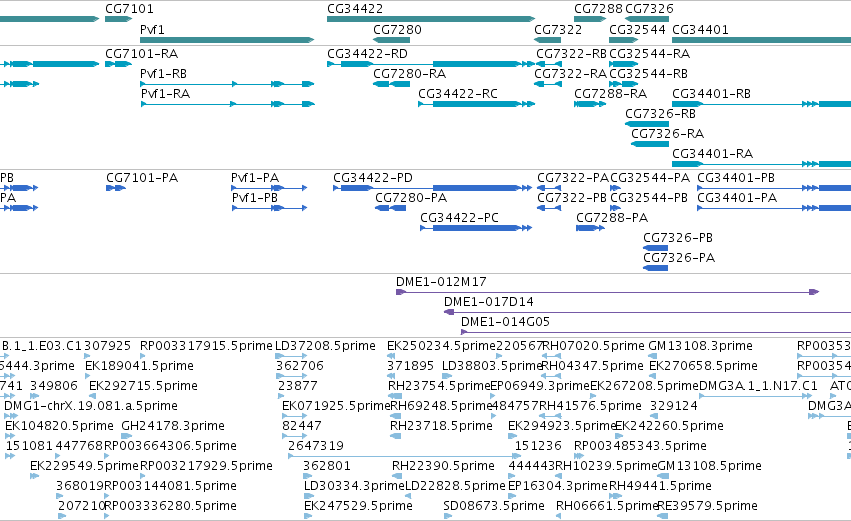Click the Pvf1-RA transcript label
Image resolution: width=851 pixels, height=521 pixels.
point(166,94)
